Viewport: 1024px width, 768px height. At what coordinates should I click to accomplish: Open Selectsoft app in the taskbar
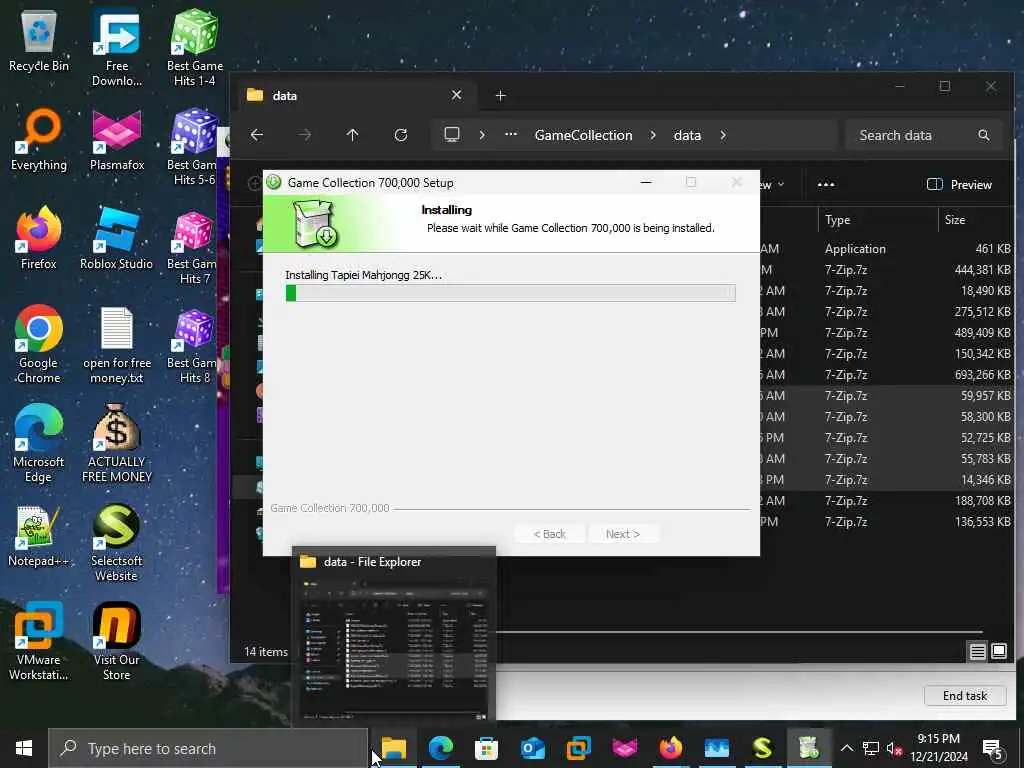[763, 748]
